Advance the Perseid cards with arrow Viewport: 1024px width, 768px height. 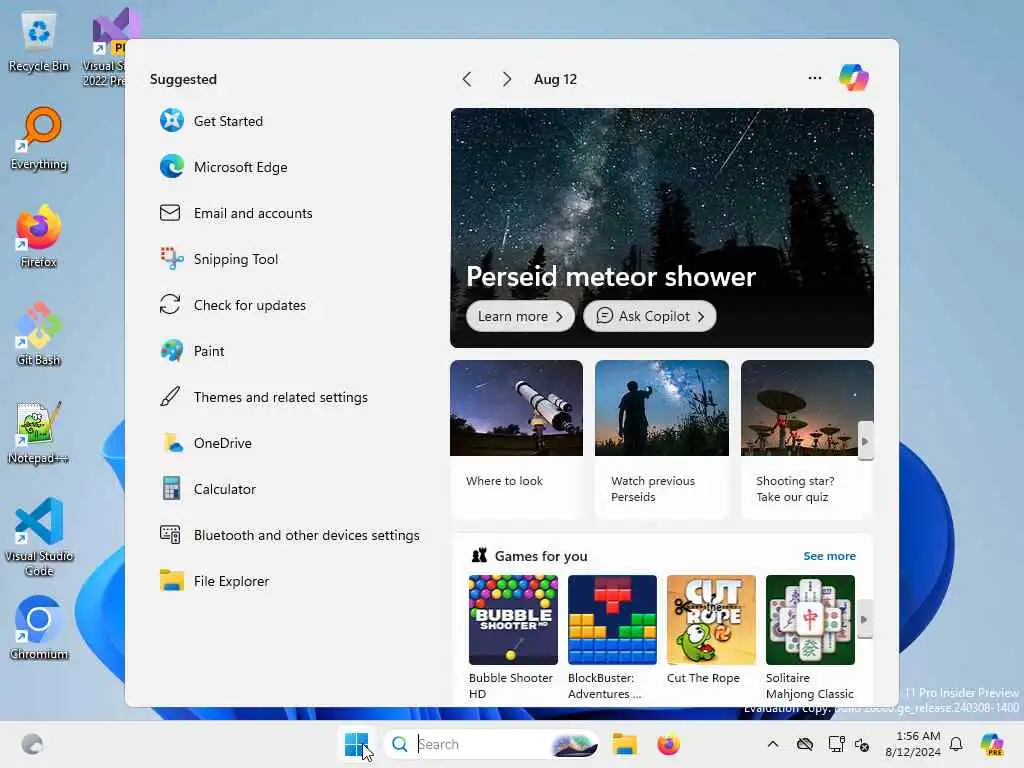(x=865, y=441)
